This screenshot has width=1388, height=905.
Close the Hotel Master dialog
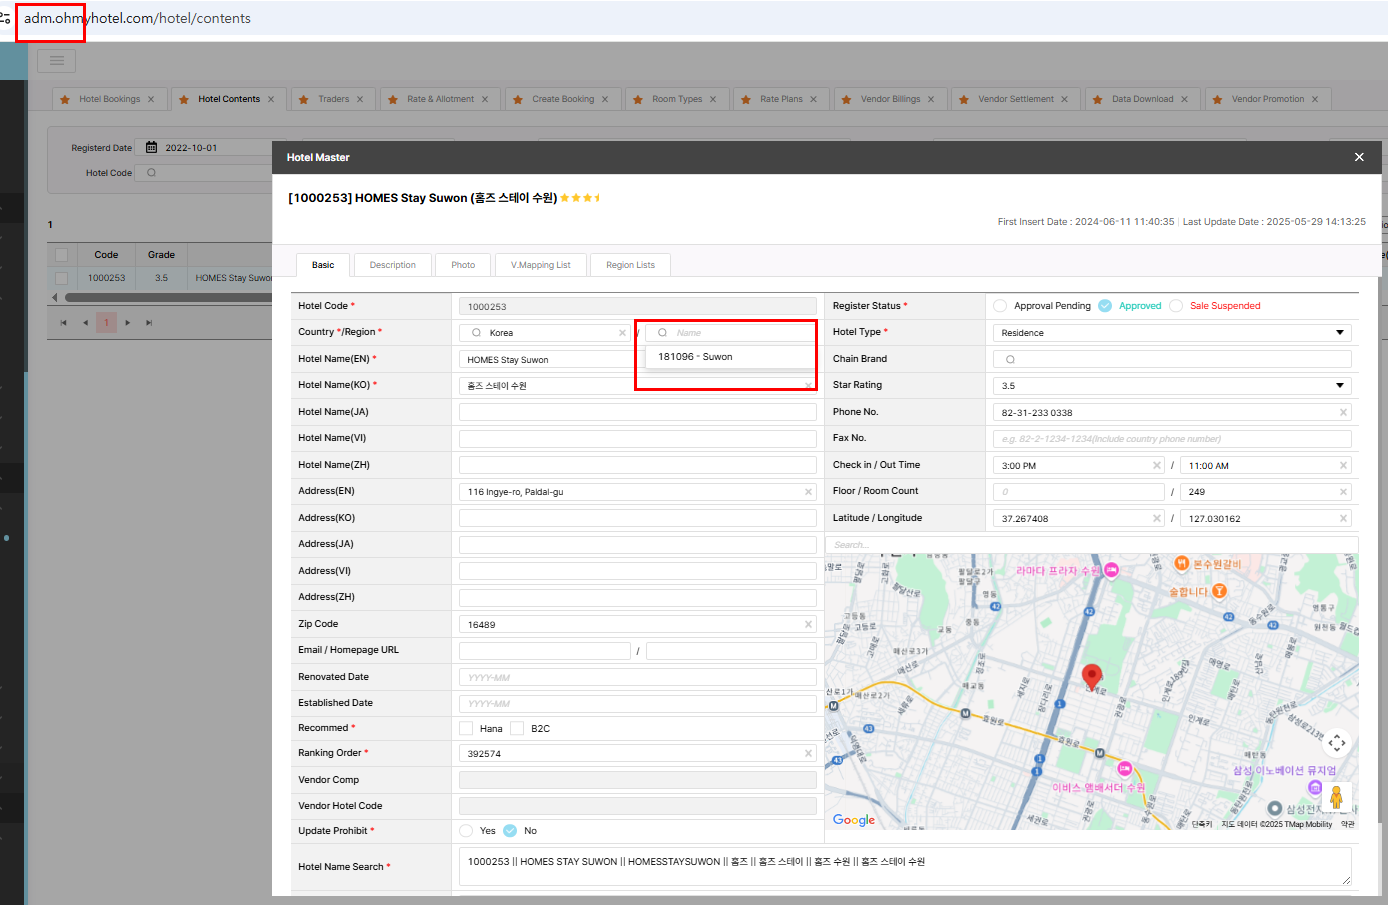point(1359,157)
